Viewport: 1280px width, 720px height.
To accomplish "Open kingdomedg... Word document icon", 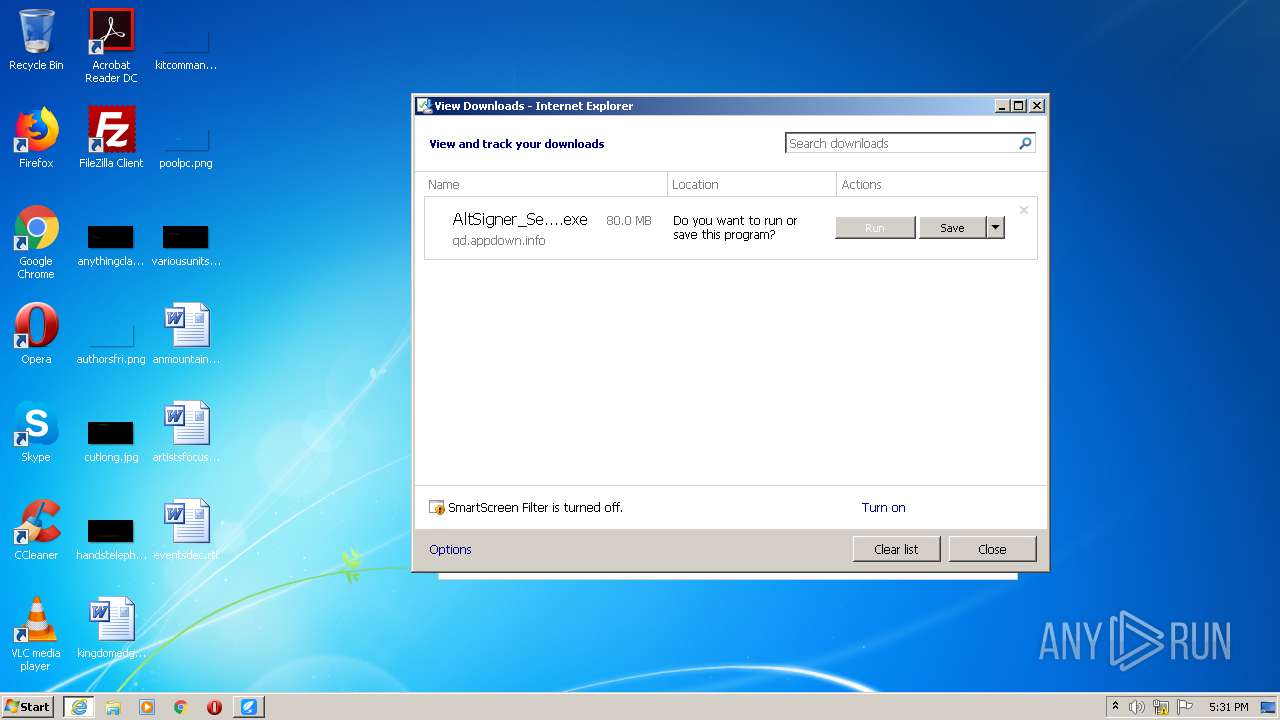I will [111, 628].
